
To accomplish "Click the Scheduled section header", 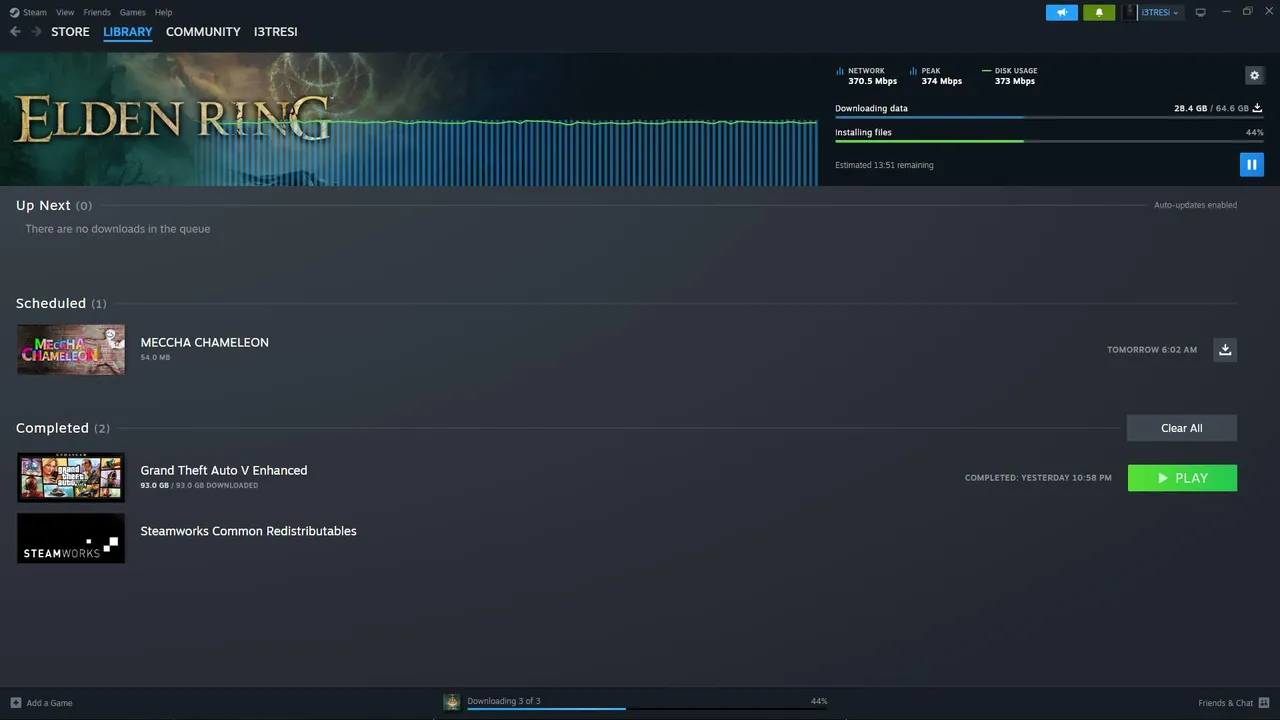I will click(x=61, y=303).
